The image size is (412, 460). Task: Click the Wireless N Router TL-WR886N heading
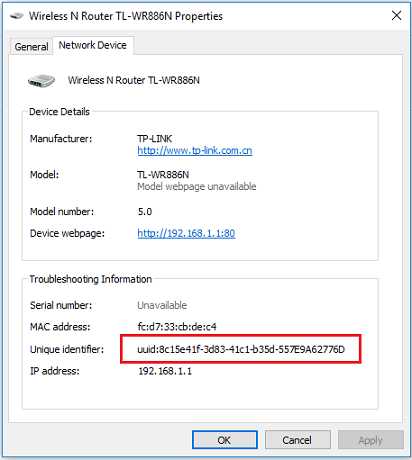134,80
